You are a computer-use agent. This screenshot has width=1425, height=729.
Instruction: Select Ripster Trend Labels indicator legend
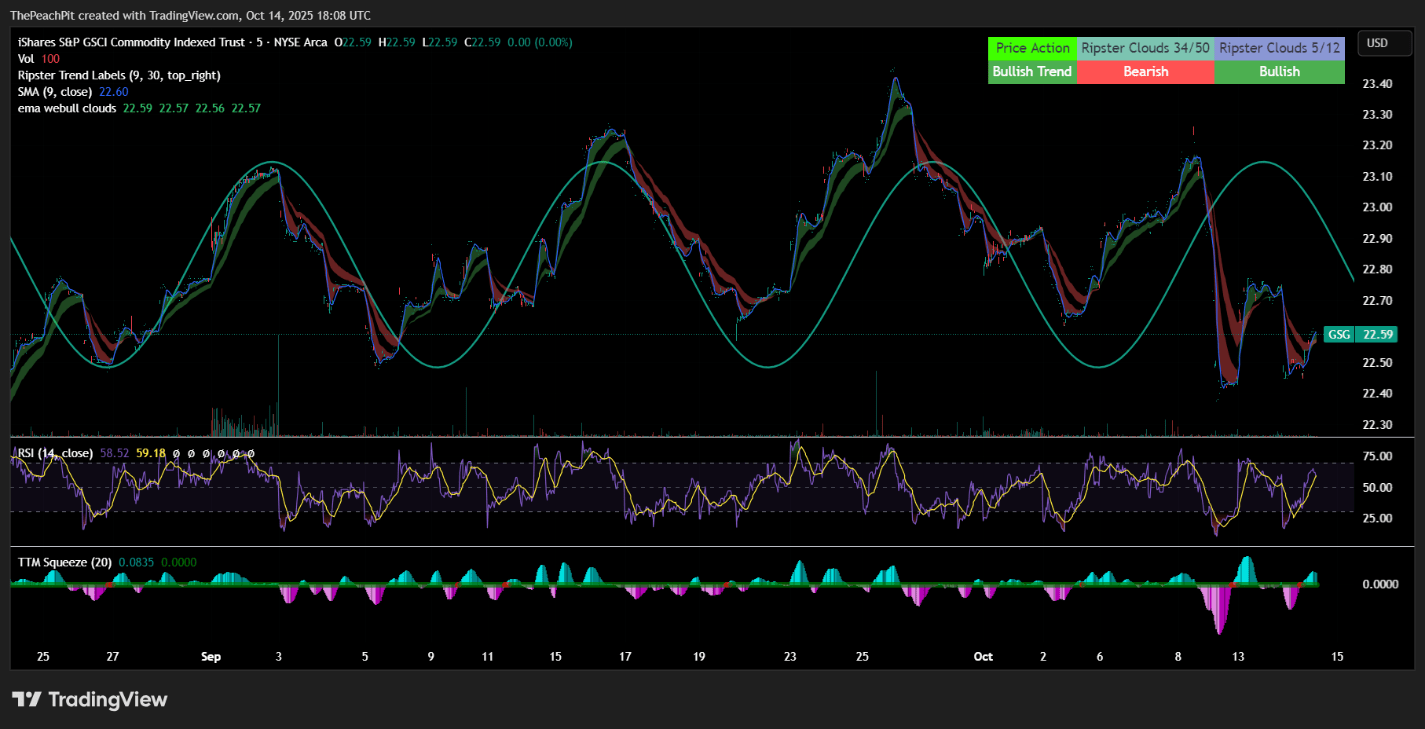point(119,75)
